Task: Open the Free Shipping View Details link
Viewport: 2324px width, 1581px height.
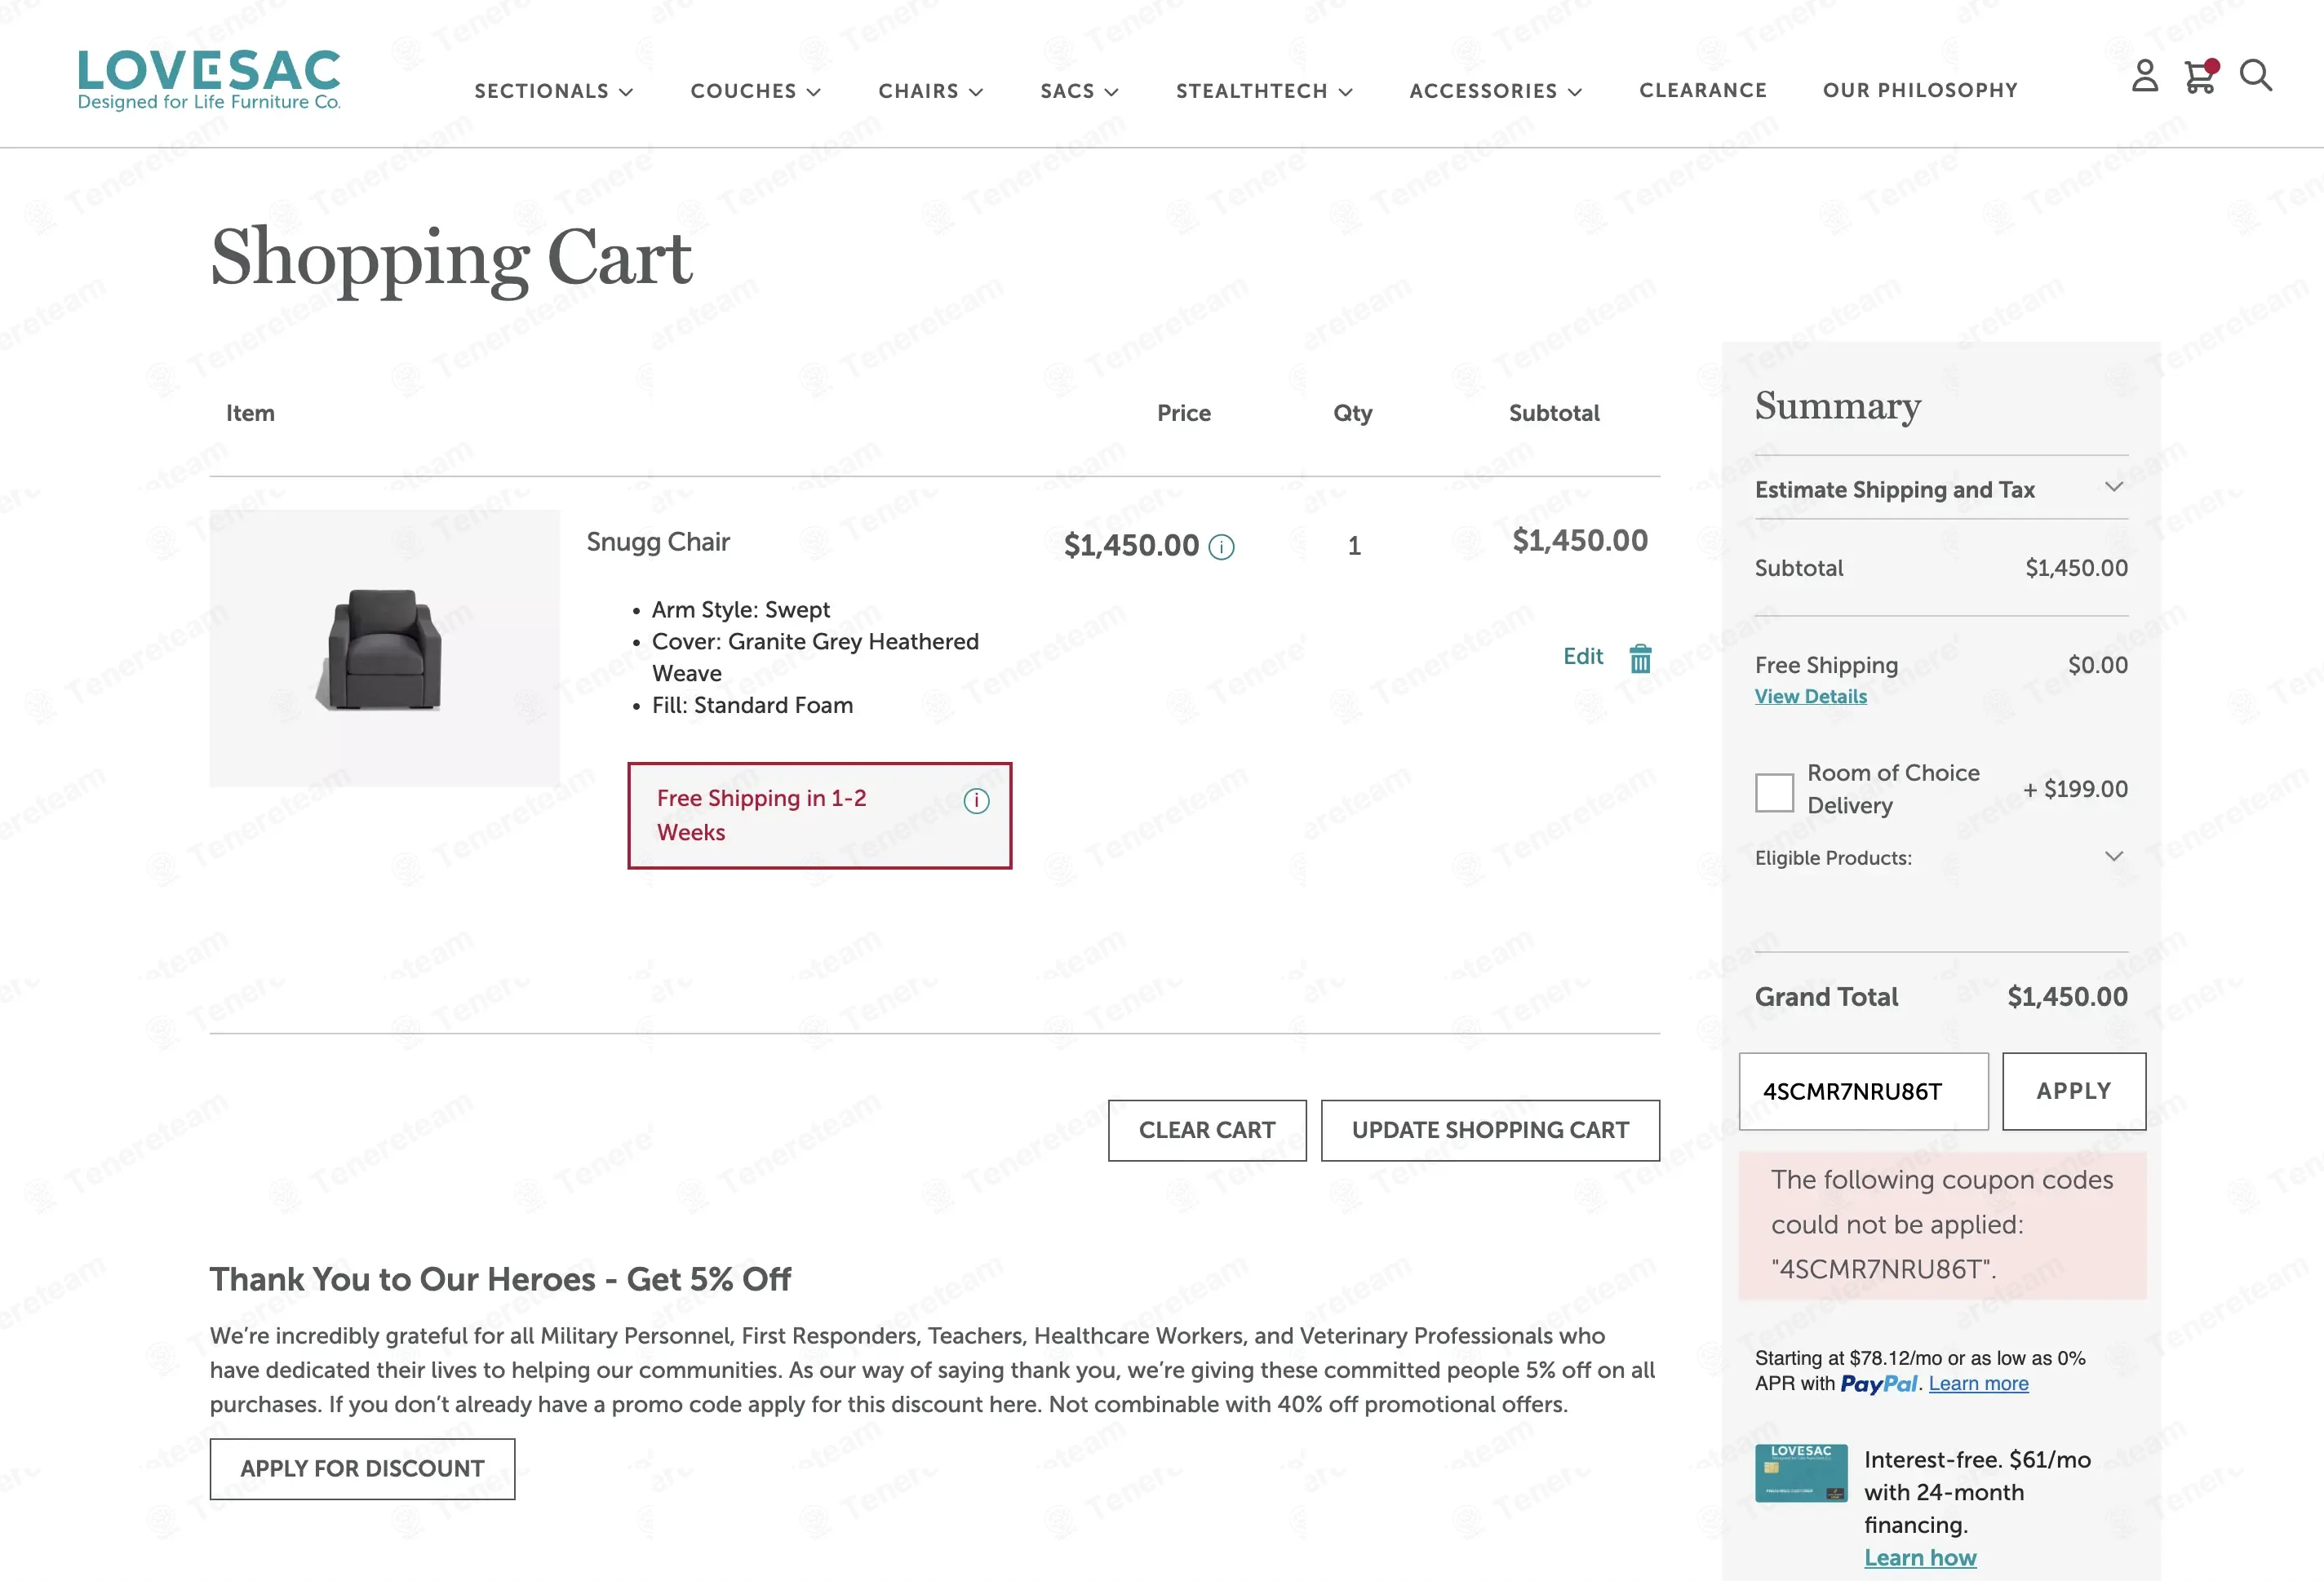Action: [1810, 696]
